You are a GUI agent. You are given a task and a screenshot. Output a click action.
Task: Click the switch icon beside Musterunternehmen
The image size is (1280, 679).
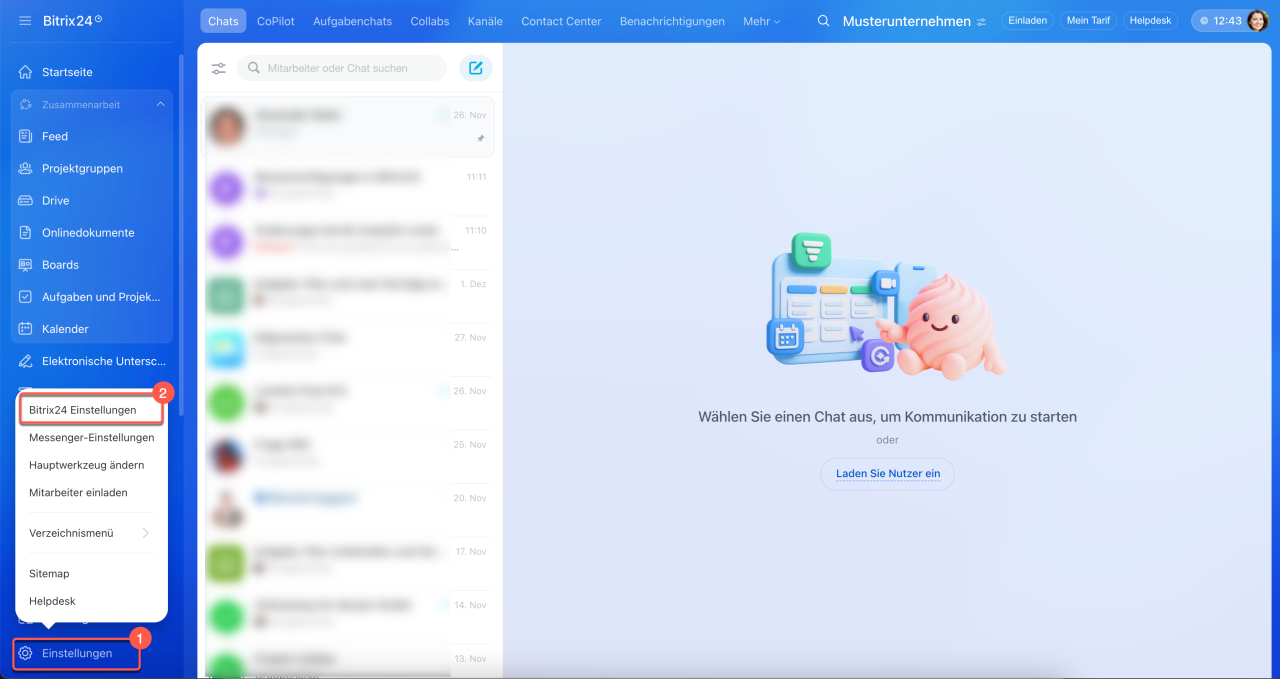coord(981,21)
